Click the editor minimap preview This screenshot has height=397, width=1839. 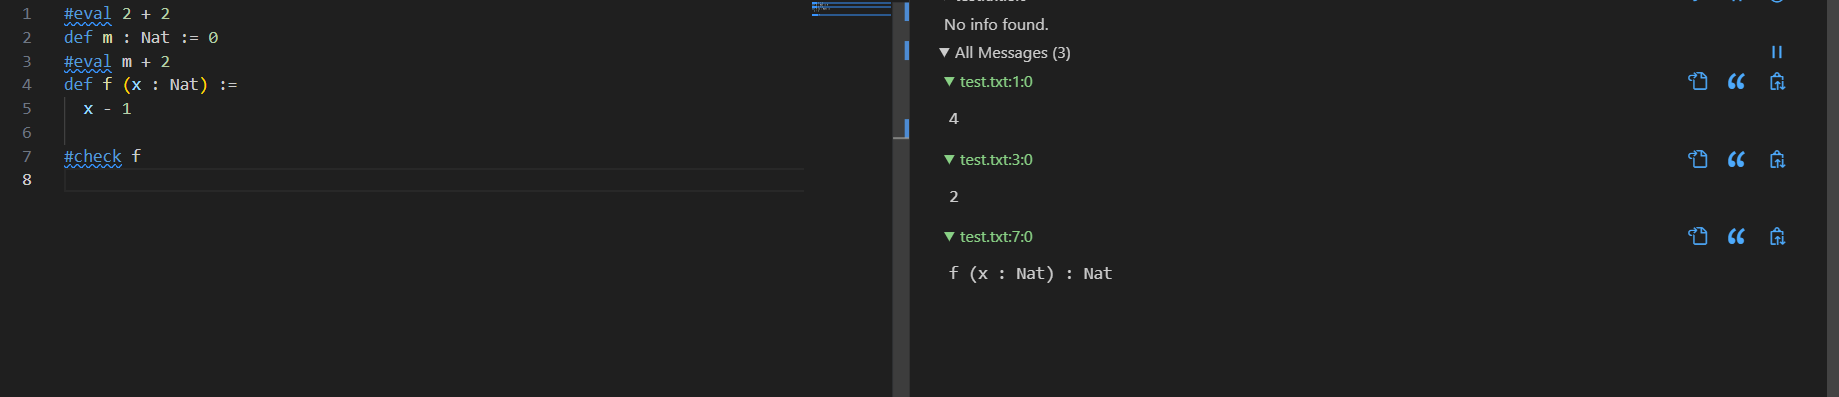(851, 8)
